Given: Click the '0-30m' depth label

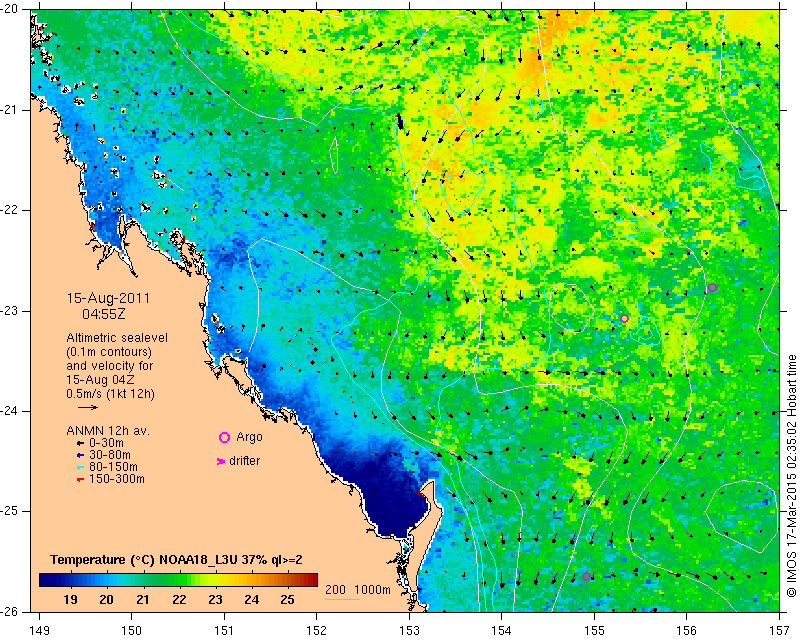Looking at the screenshot, I should 106,443.
